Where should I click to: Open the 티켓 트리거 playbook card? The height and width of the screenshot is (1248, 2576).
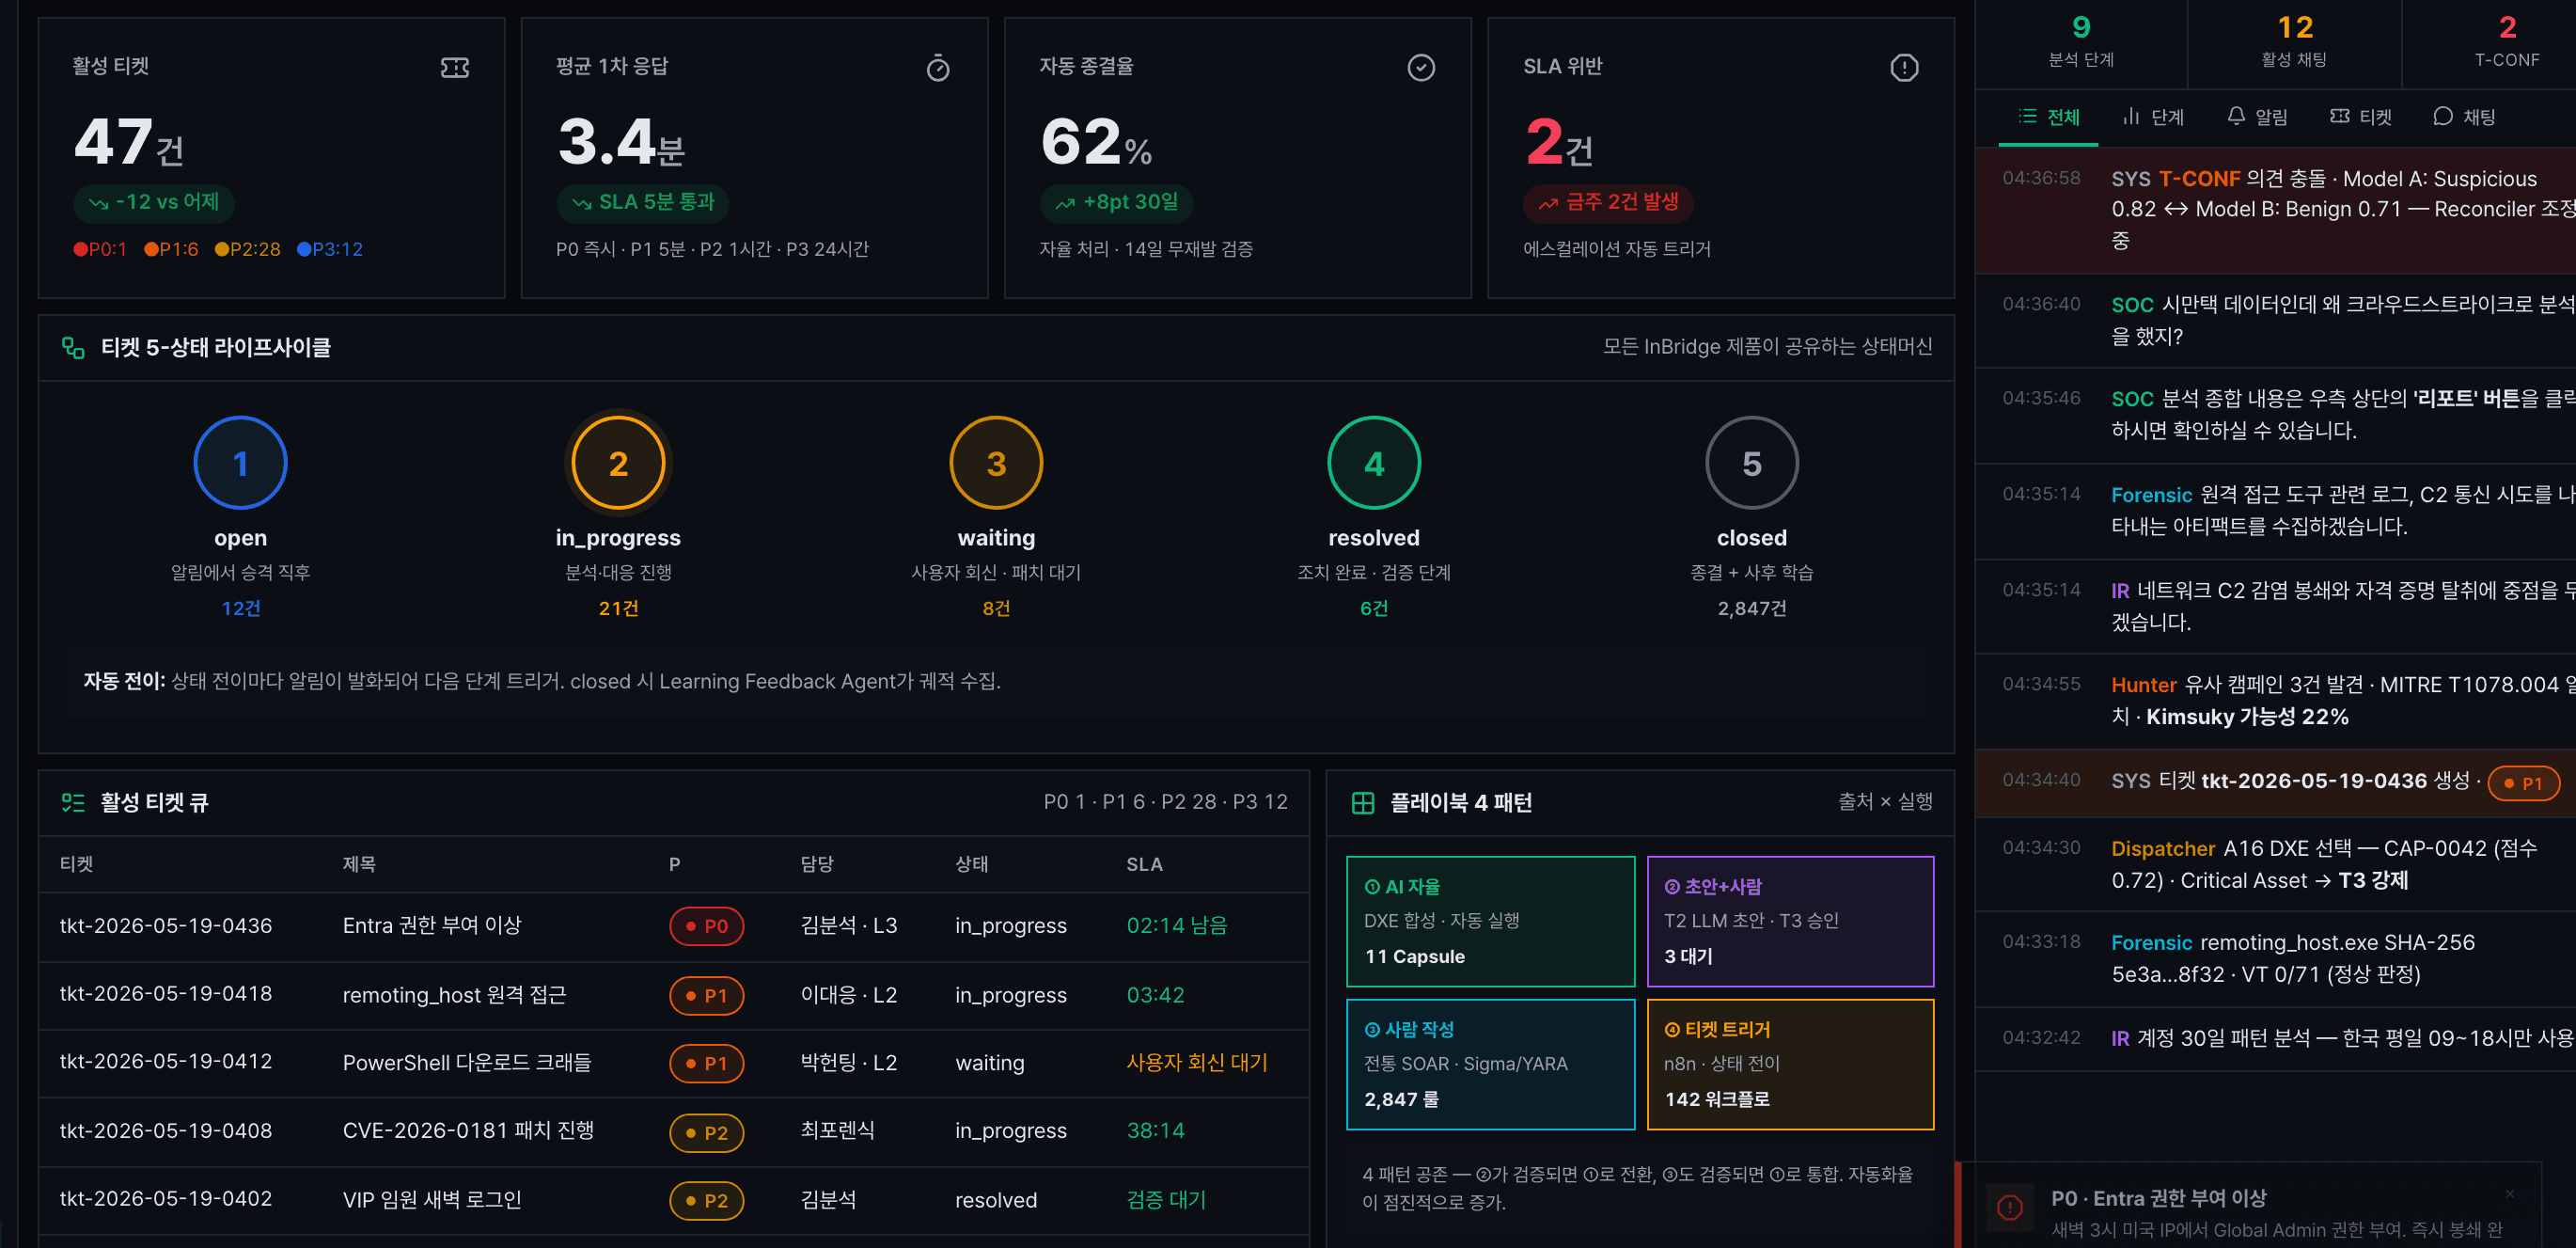[1790, 1064]
